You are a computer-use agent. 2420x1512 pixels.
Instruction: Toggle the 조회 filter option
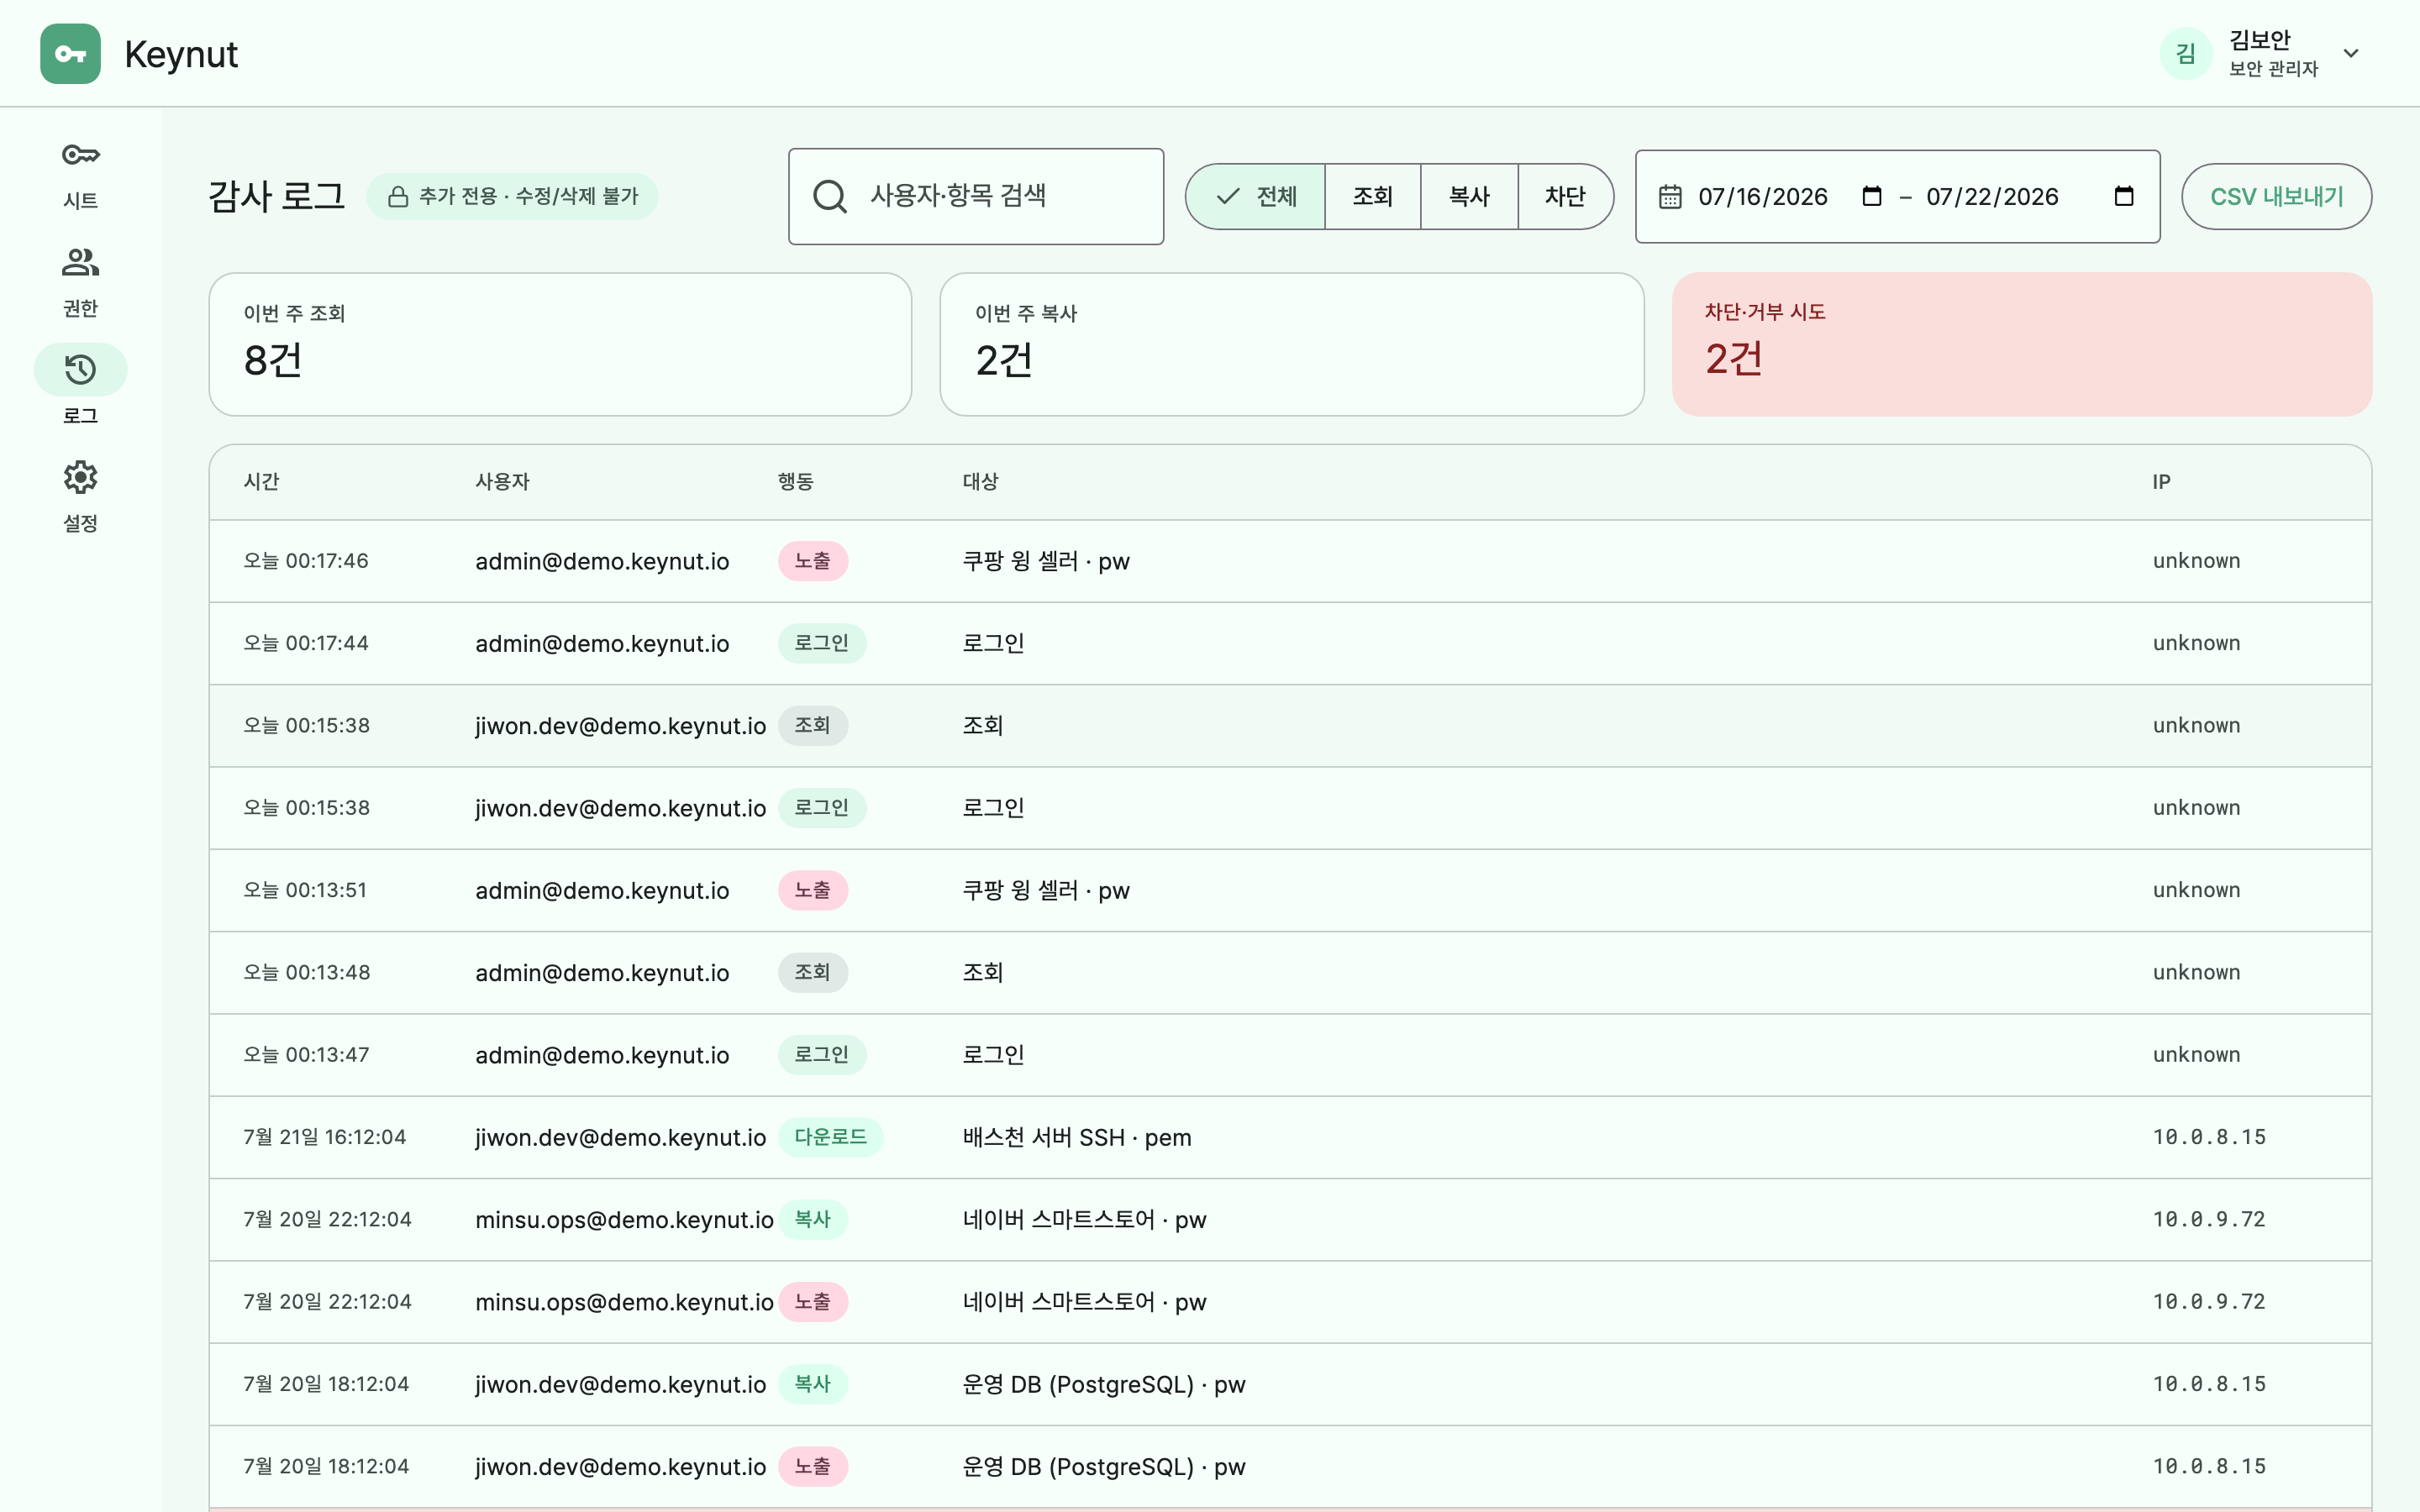point(1373,196)
